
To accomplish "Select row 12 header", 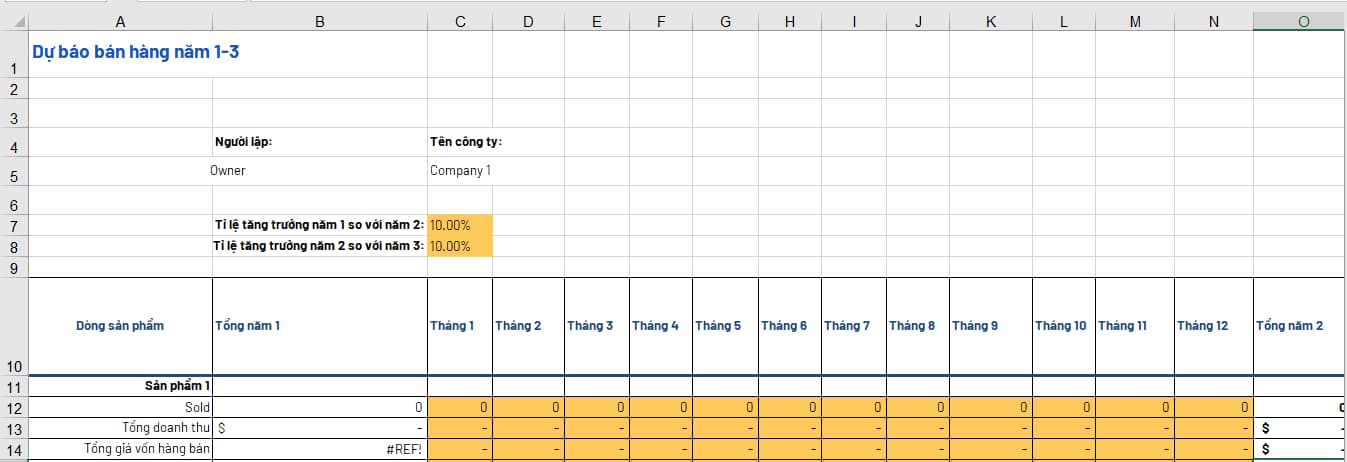I will pos(14,408).
